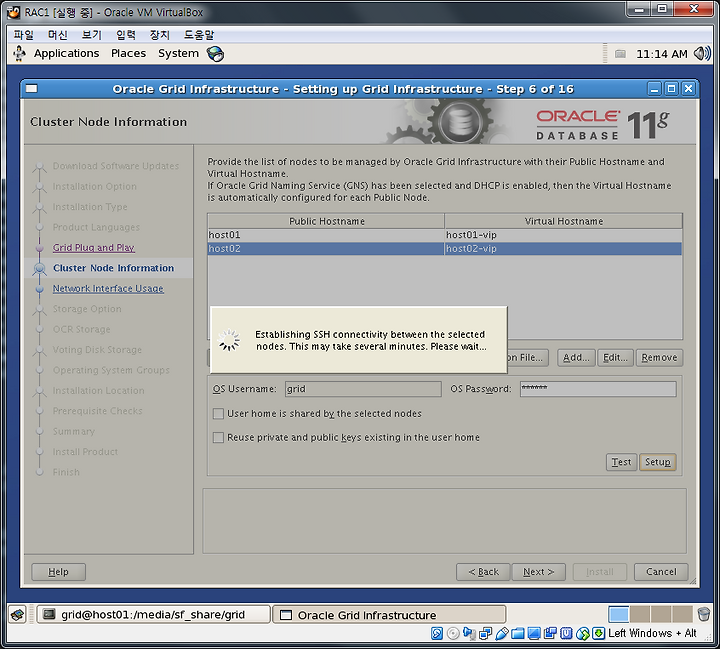Select the host01 public hostname cell
The height and width of the screenshot is (649, 720).
(x=326, y=235)
